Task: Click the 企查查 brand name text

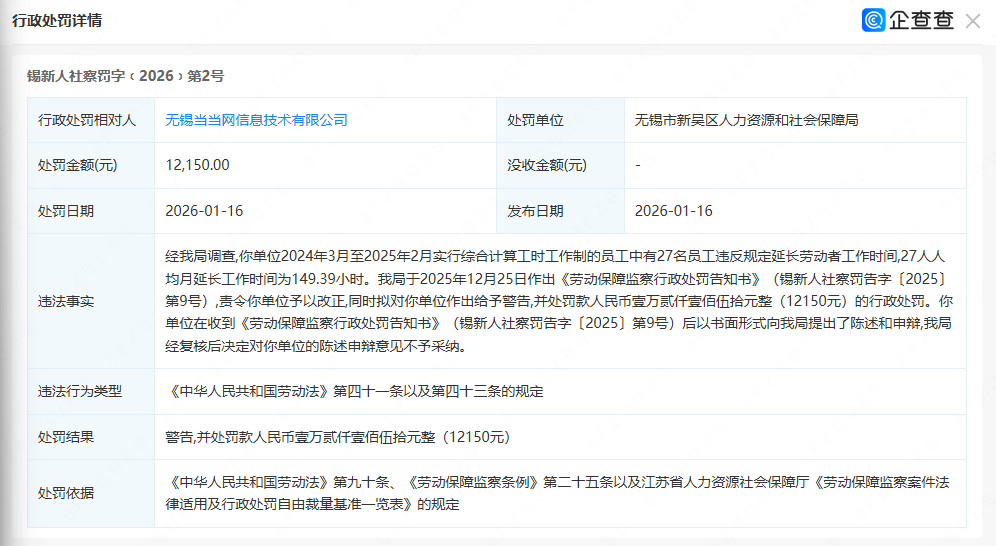Action: (x=921, y=20)
